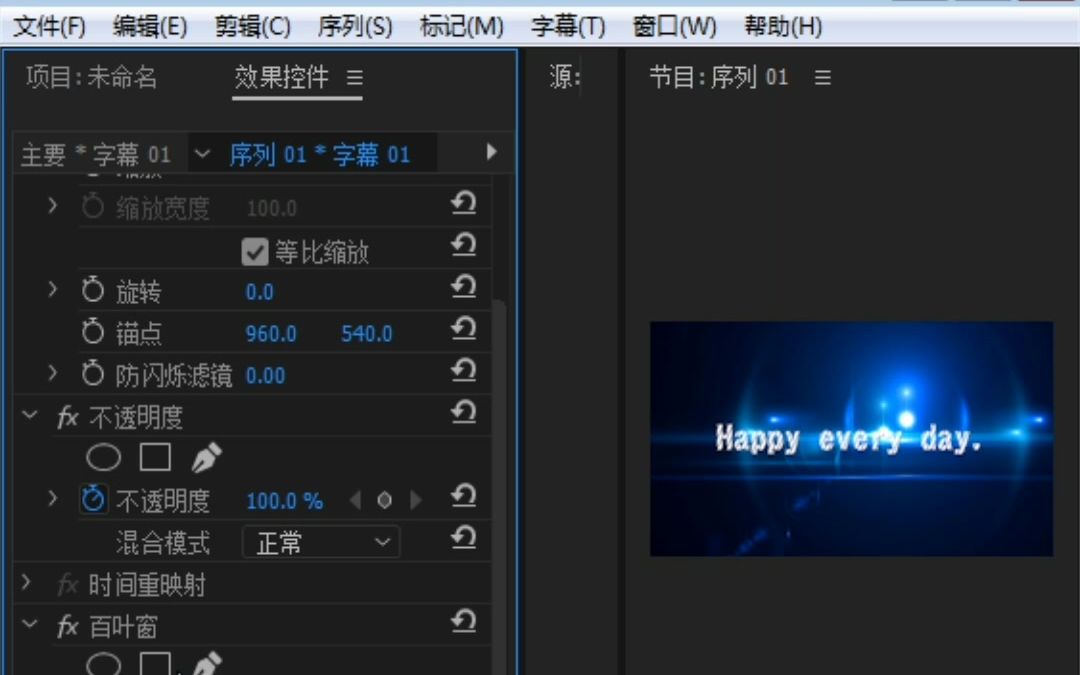
Task: Click the 960.0 anchor point value field
Action: (x=268, y=332)
